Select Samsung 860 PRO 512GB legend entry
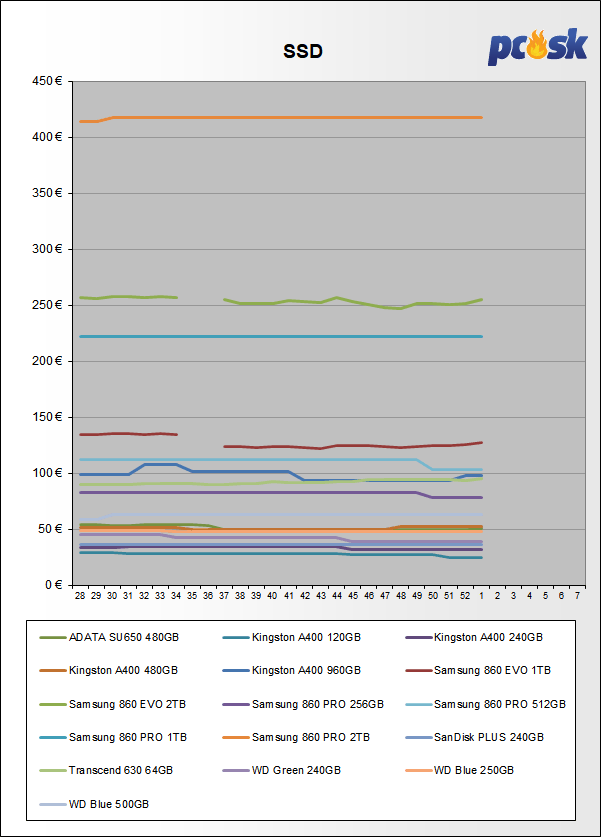The width and height of the screenshot is (601, 837). (x=486, y=704)
